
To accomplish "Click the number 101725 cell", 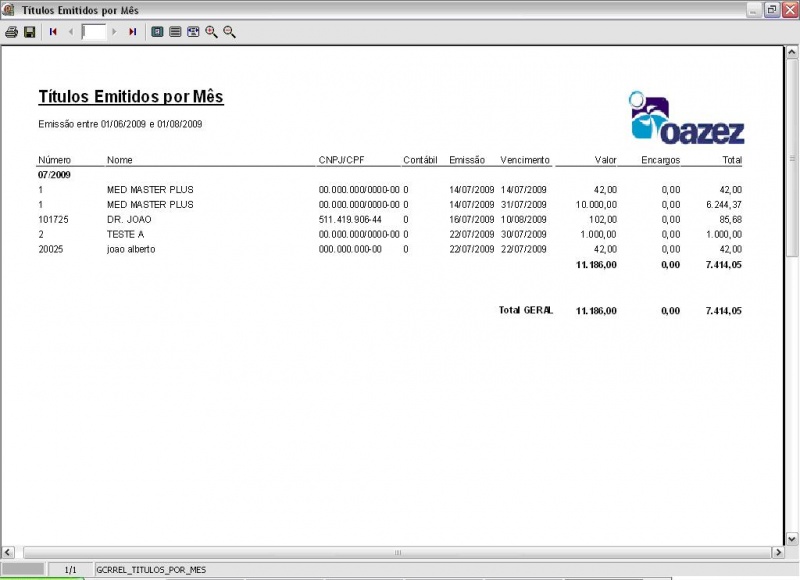I will (53, 219).
